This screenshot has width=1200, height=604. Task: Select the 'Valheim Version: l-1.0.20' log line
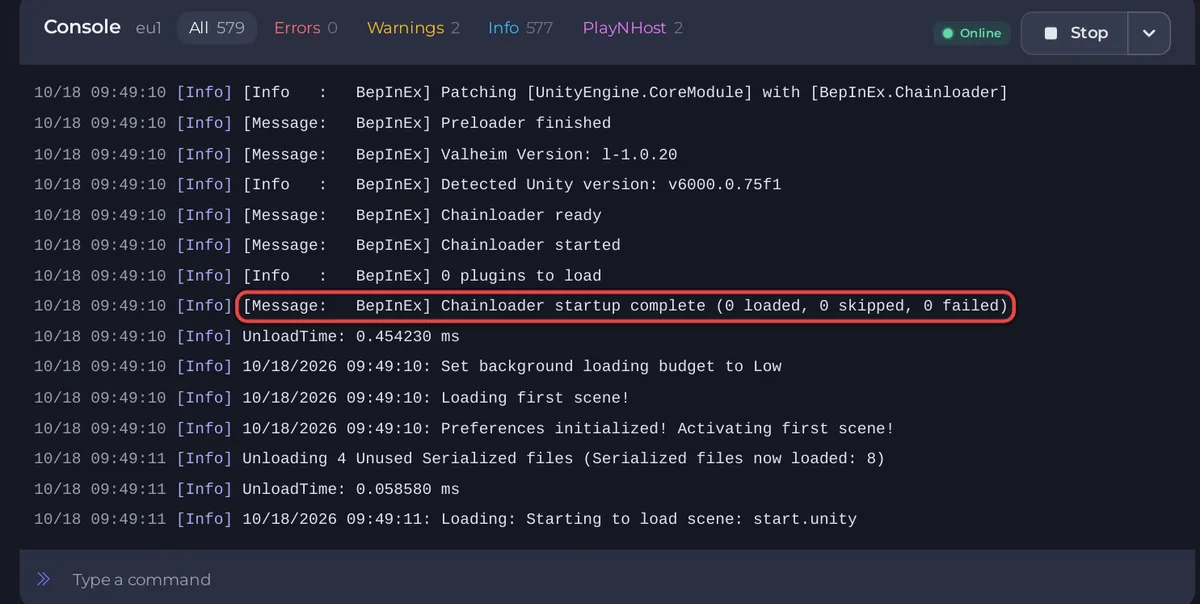(x=355, y=154)
